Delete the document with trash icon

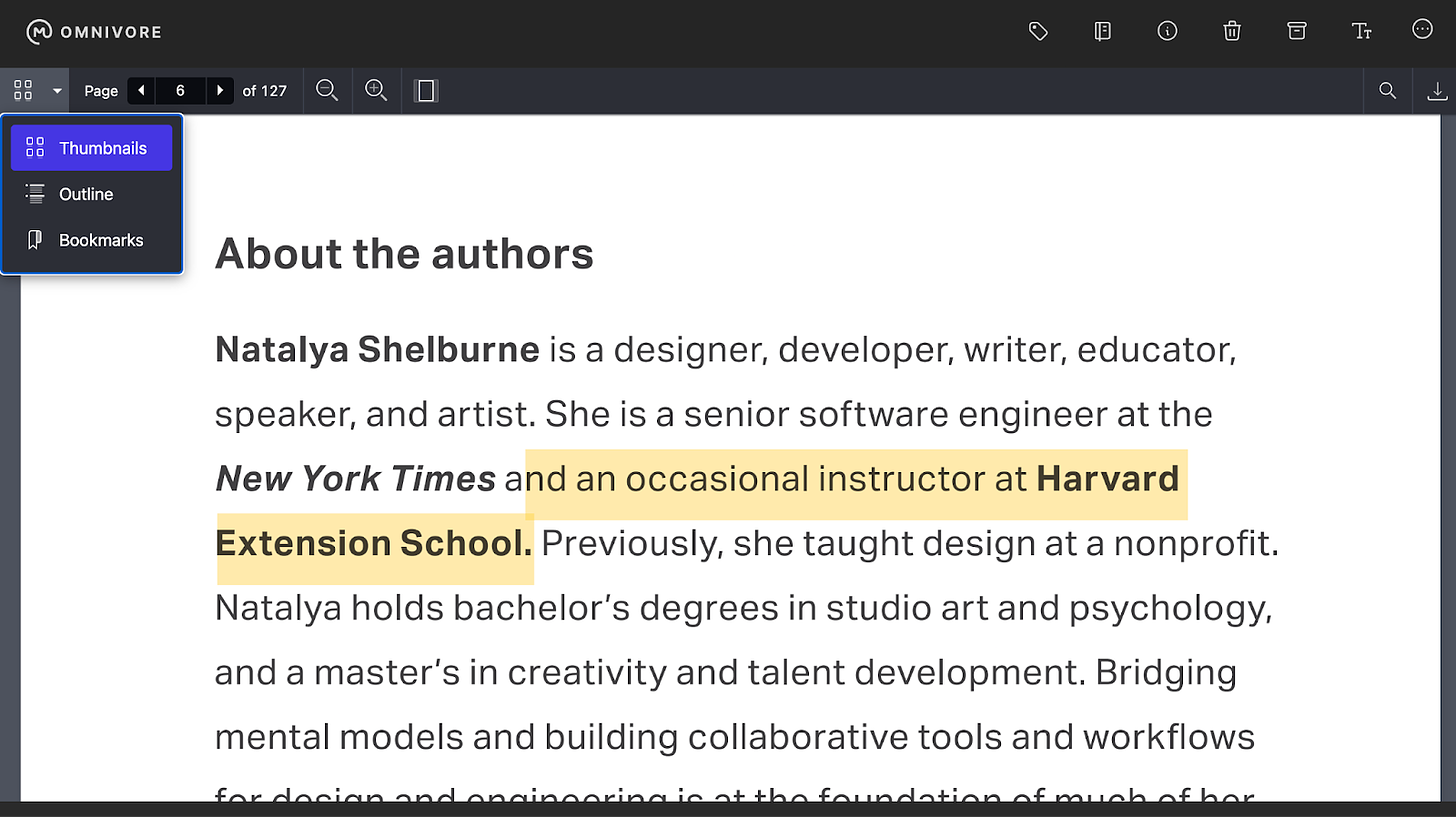[x=1232, y=32]
